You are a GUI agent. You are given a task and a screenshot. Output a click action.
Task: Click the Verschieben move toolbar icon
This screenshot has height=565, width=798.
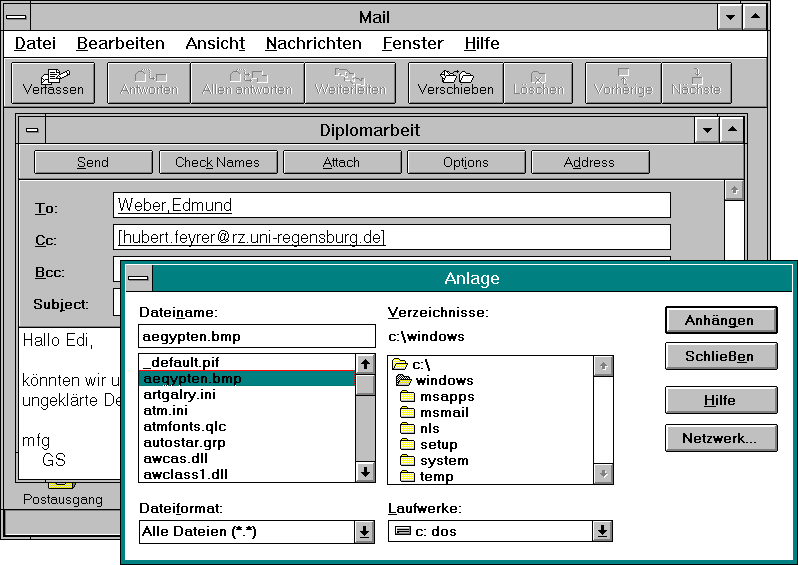point(455,83)
